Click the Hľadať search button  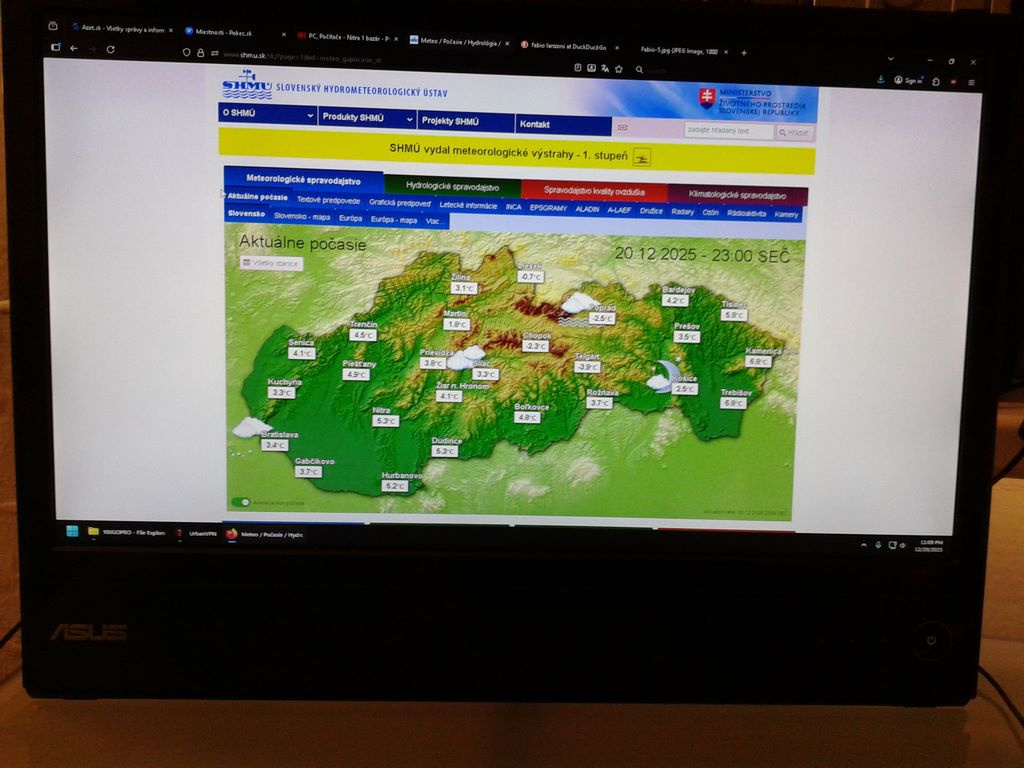click(x=795, y=132)
